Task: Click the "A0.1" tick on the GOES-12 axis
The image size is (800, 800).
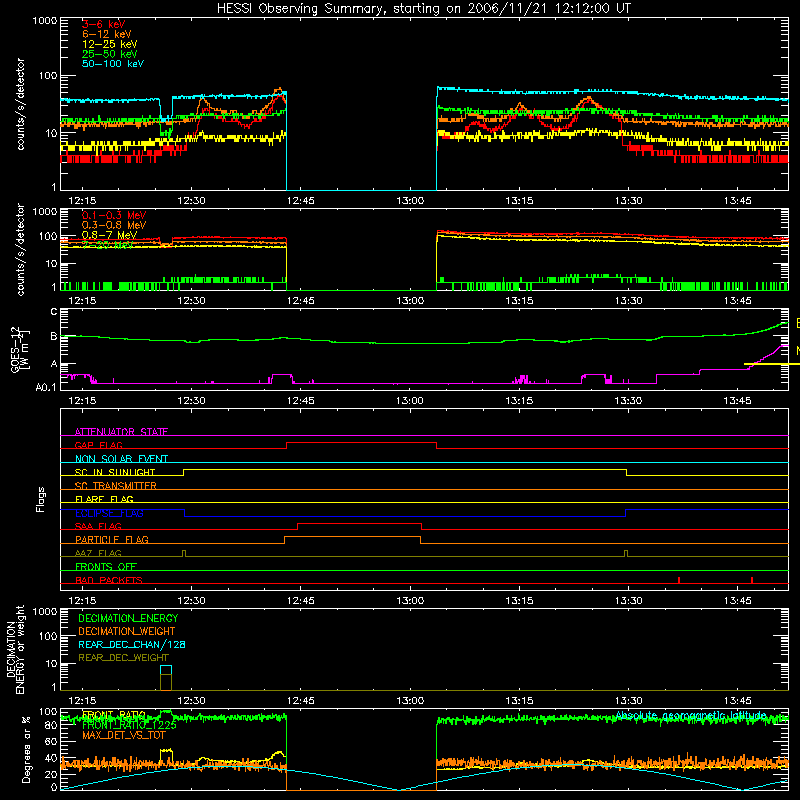Action: tap(46, 388)
